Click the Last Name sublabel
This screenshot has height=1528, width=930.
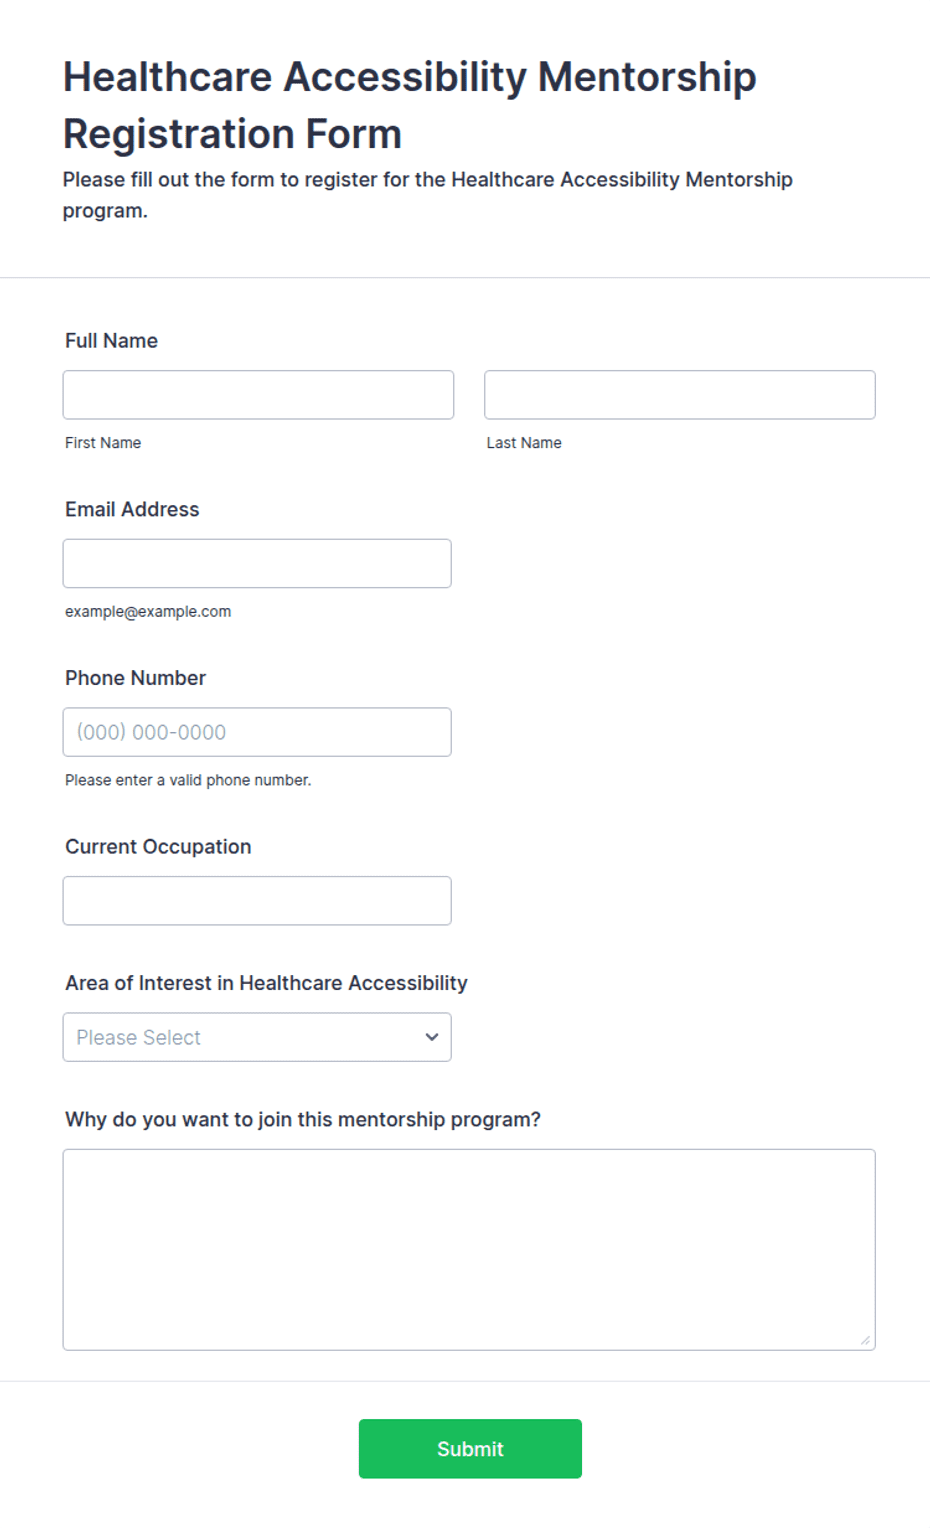click(x=524, y=443)
